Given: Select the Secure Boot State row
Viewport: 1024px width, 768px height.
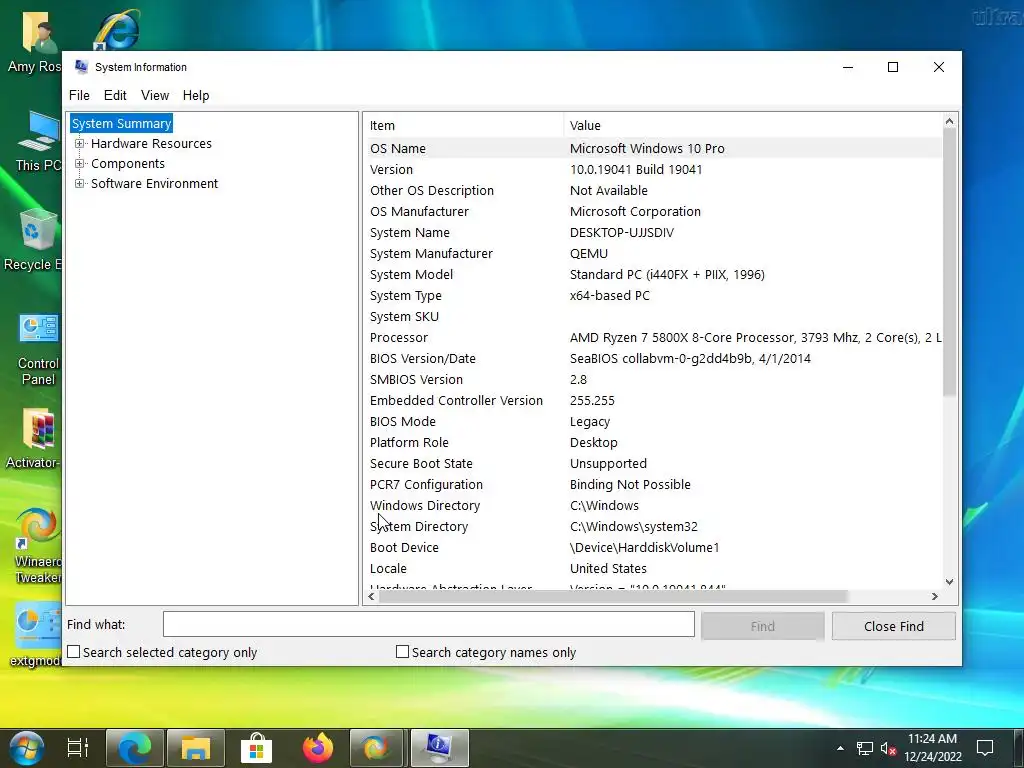Looking at the screenshot, I should 653,464.
